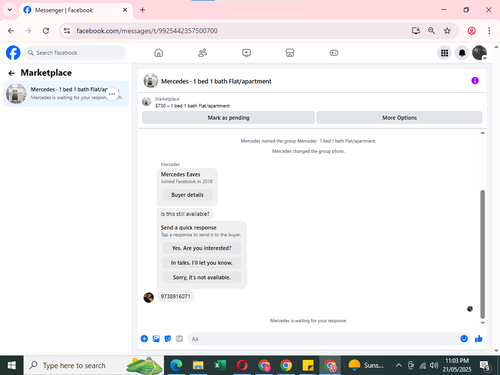The height and width of the screenshot is (375, 500).
Task: Click the message text field Aa
Action: tap(323, 339)
